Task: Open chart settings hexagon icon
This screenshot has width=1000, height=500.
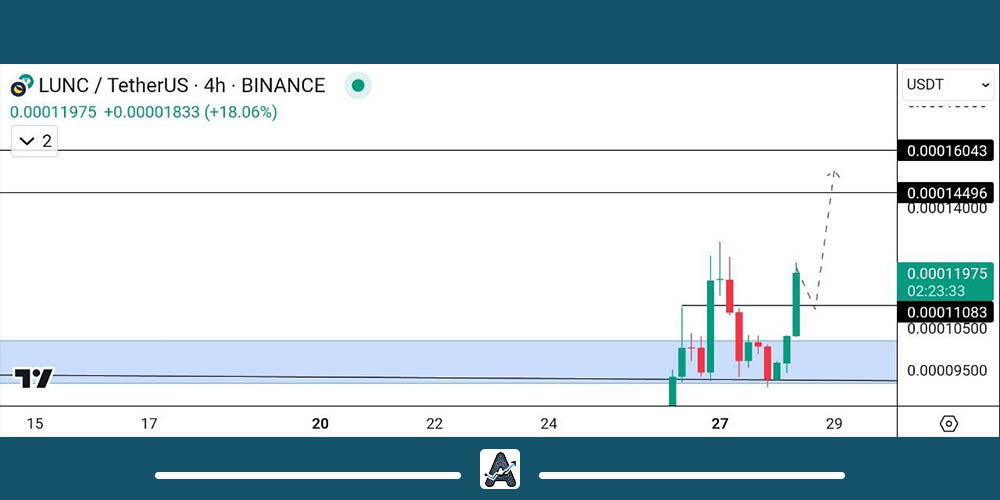Action: [x=948, y=423]
